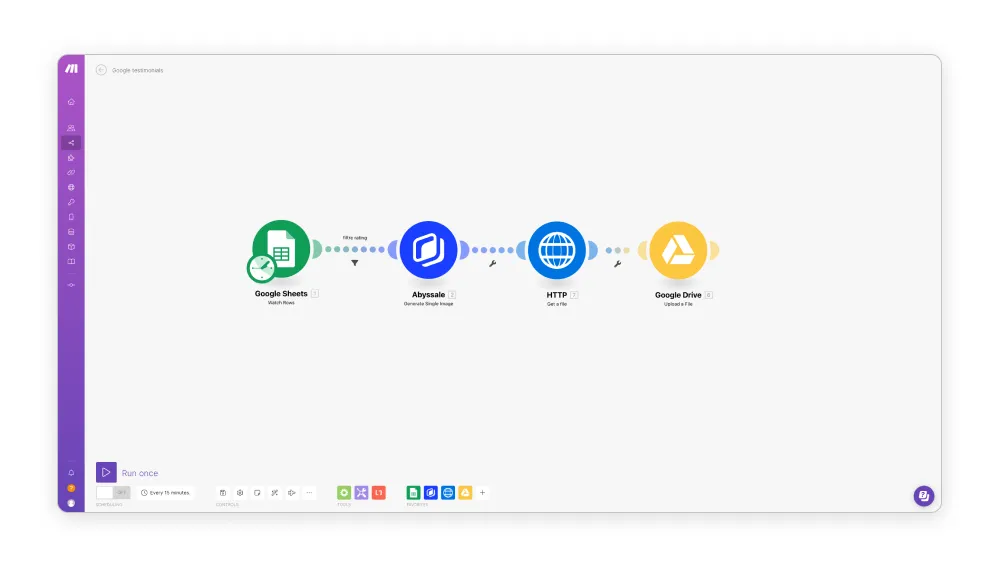This screenshot has width=1000, height=567.
Task: Open the purple help chat bubble
Action: coord(923,496)
